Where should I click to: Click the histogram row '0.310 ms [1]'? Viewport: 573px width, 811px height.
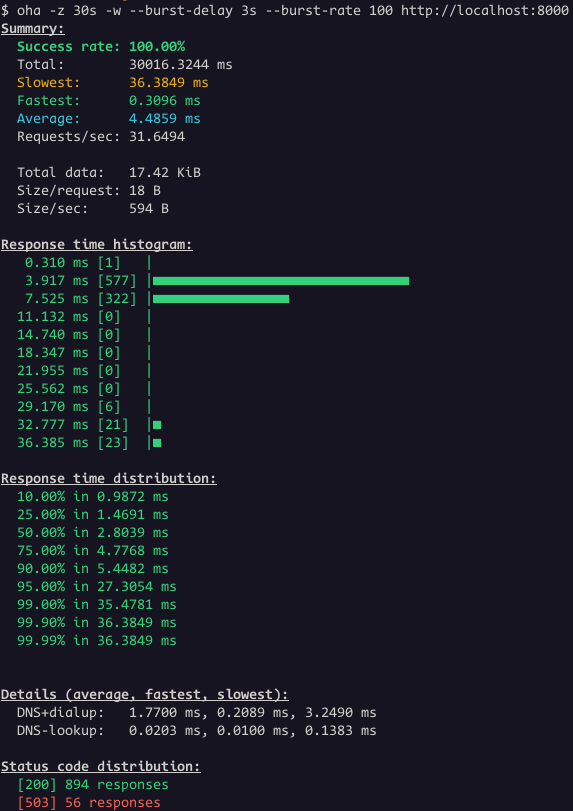88,263
